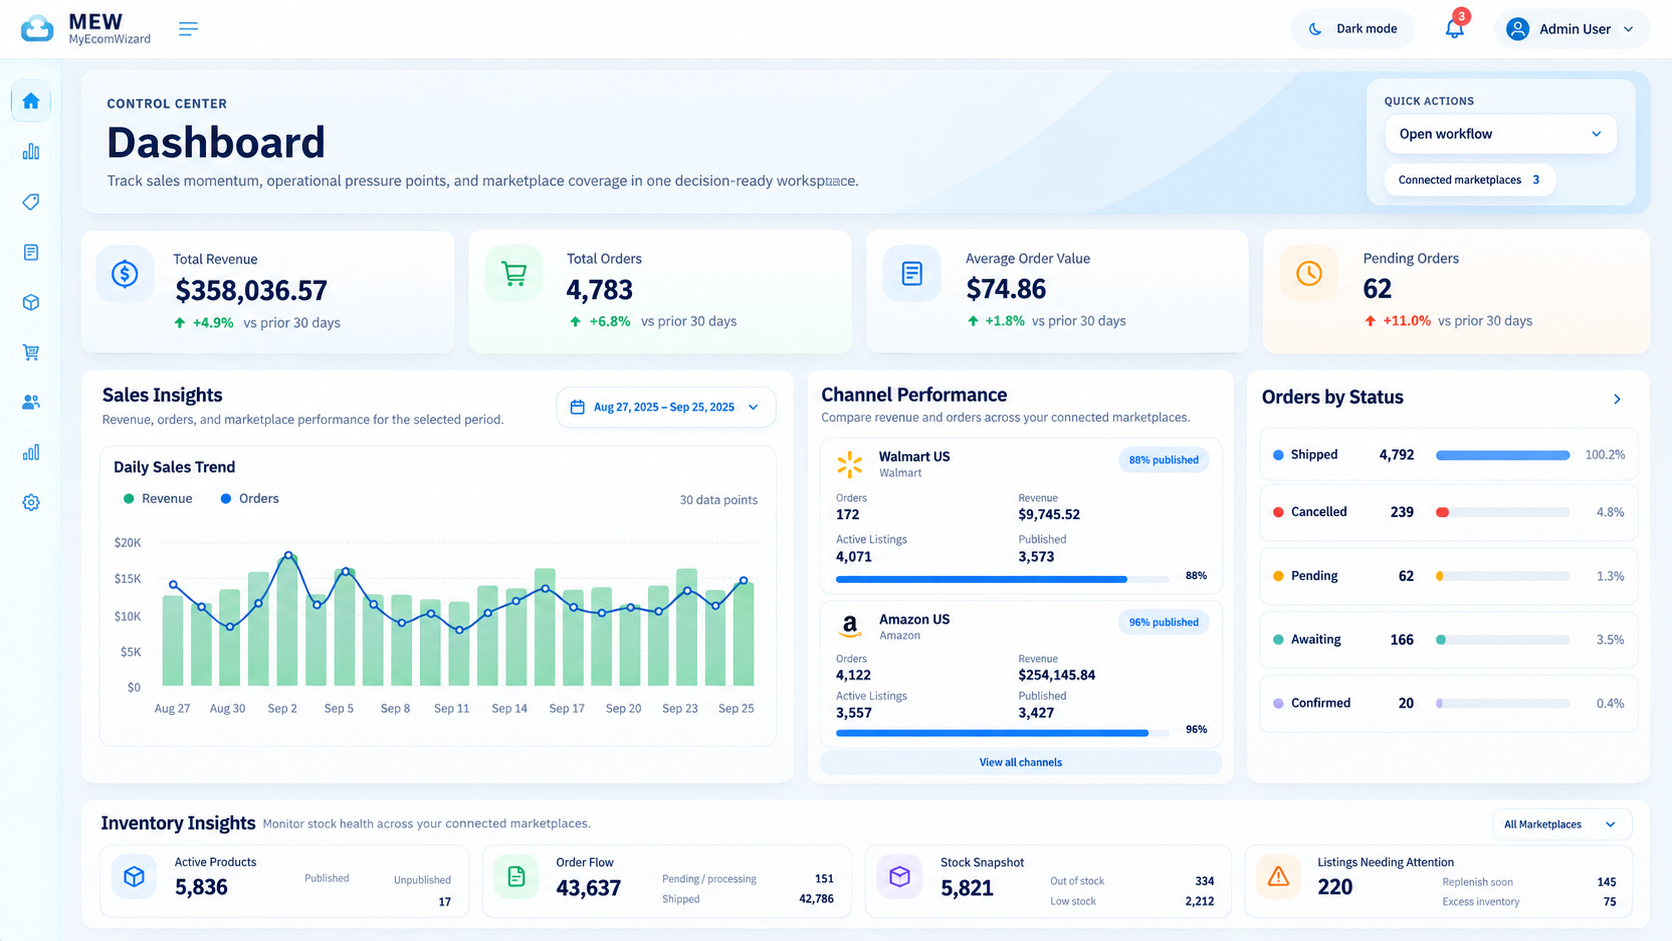
Task: Click the $358,036.57 revenue value
Action: [251, 291]
